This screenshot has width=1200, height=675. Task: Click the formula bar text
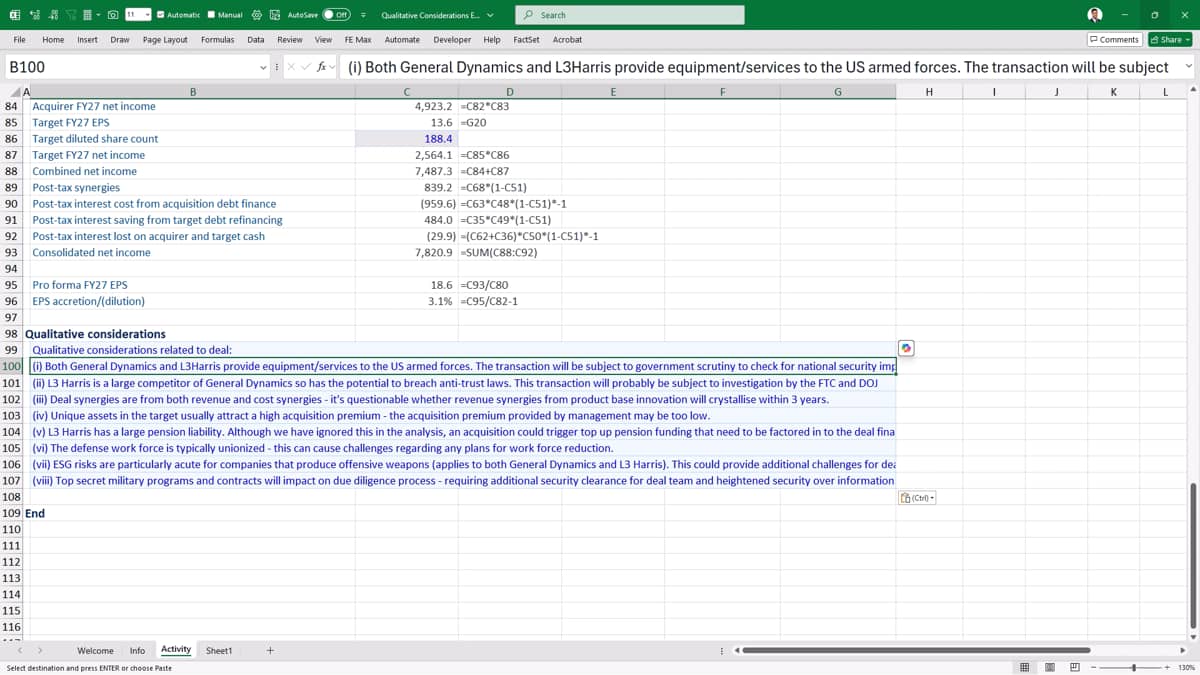(758, 67)
